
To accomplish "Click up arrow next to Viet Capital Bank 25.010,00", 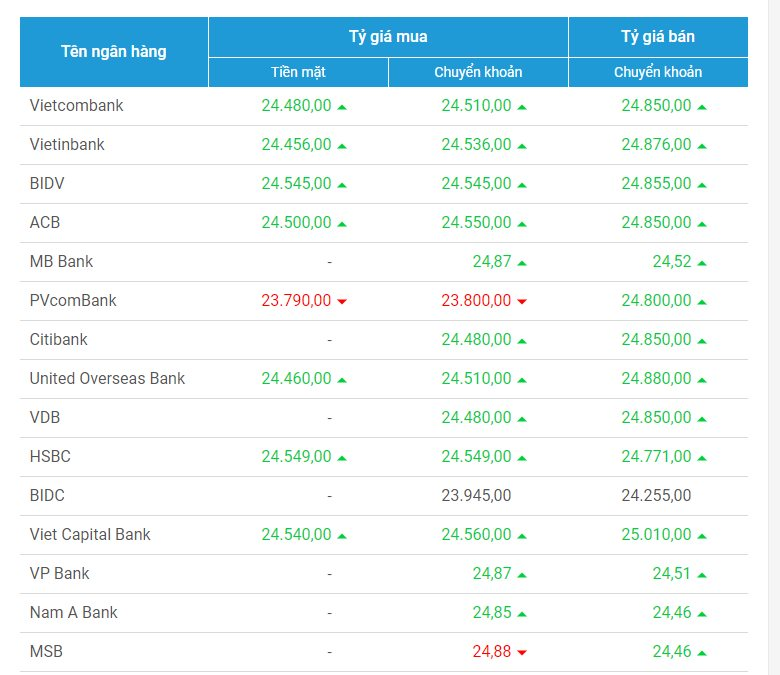I will pyautogui.click(x=702, y=535).
